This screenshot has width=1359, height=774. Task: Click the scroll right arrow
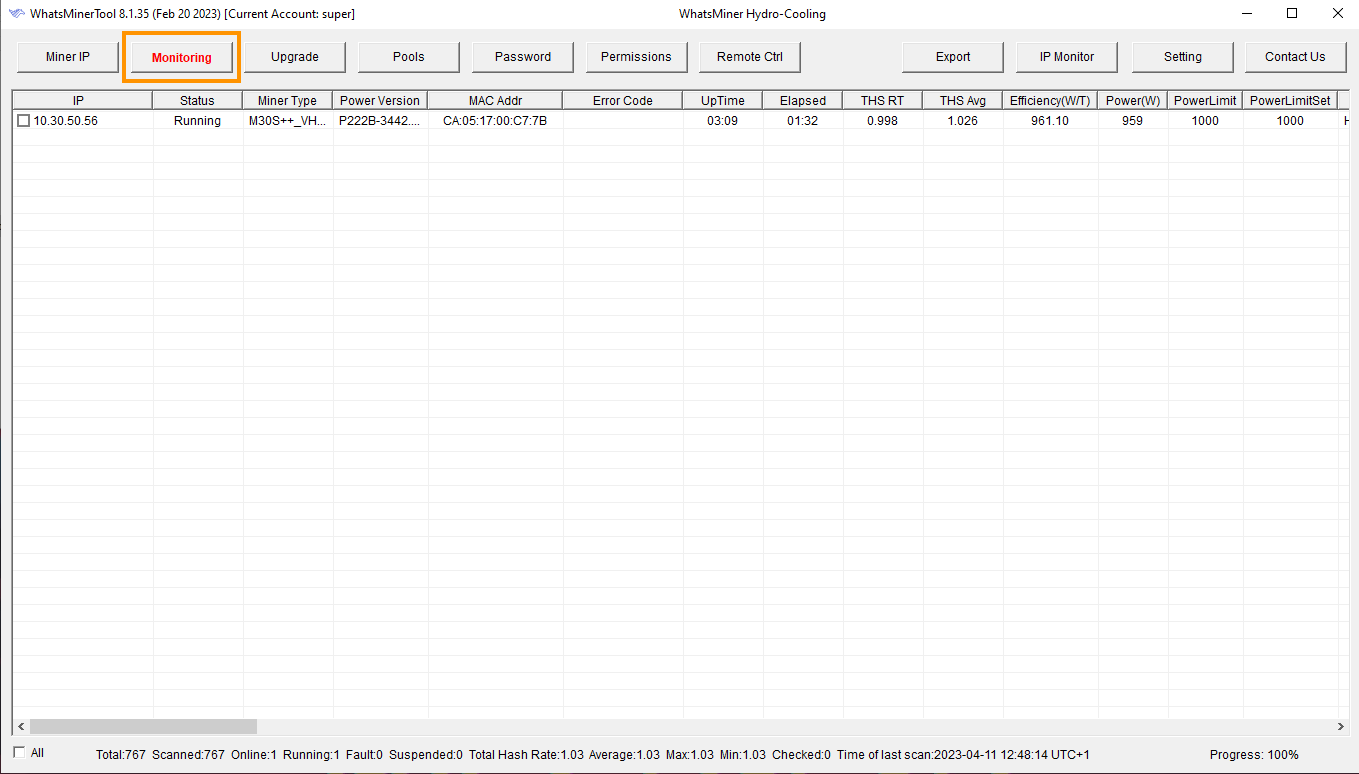click(x=1341, y=727)
